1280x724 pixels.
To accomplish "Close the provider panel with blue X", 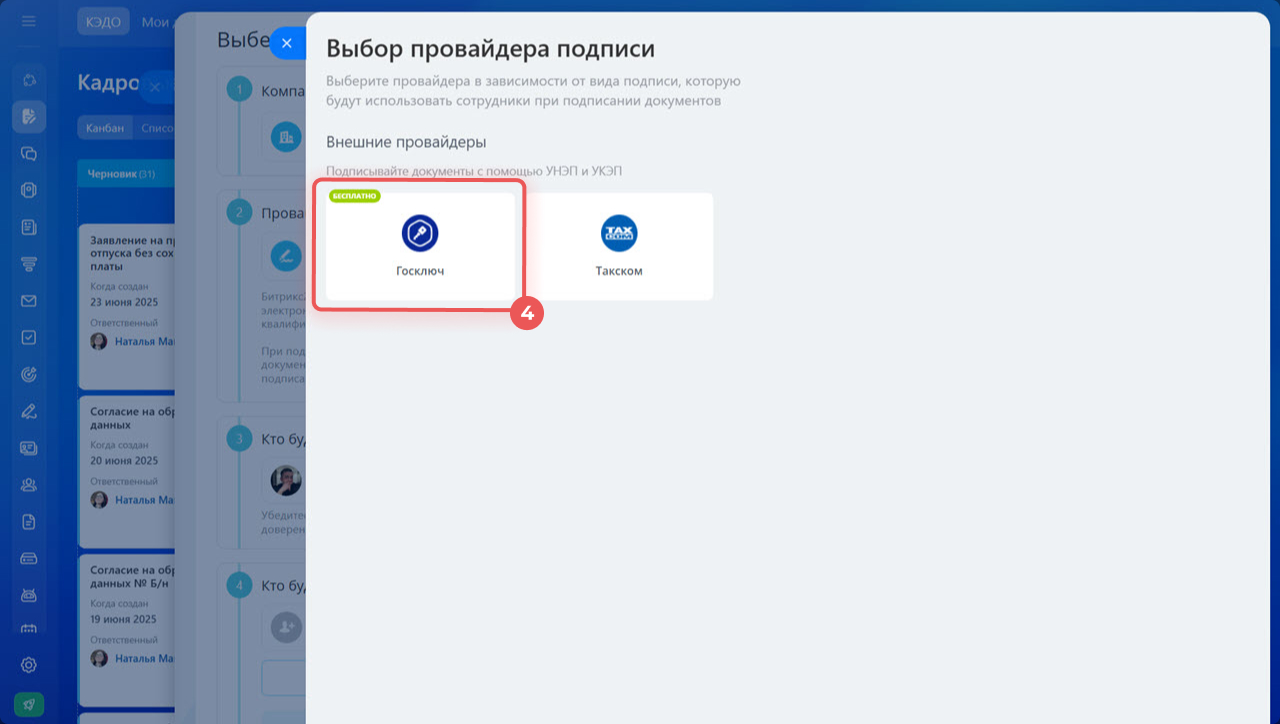I will (x=287, y=43).
